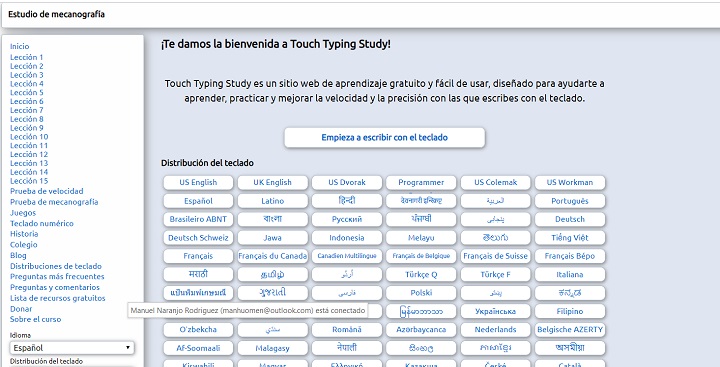The width and height of the screenshot is (720, 367).
Task: Open Lección 15
Action: (x=29, y=181)
